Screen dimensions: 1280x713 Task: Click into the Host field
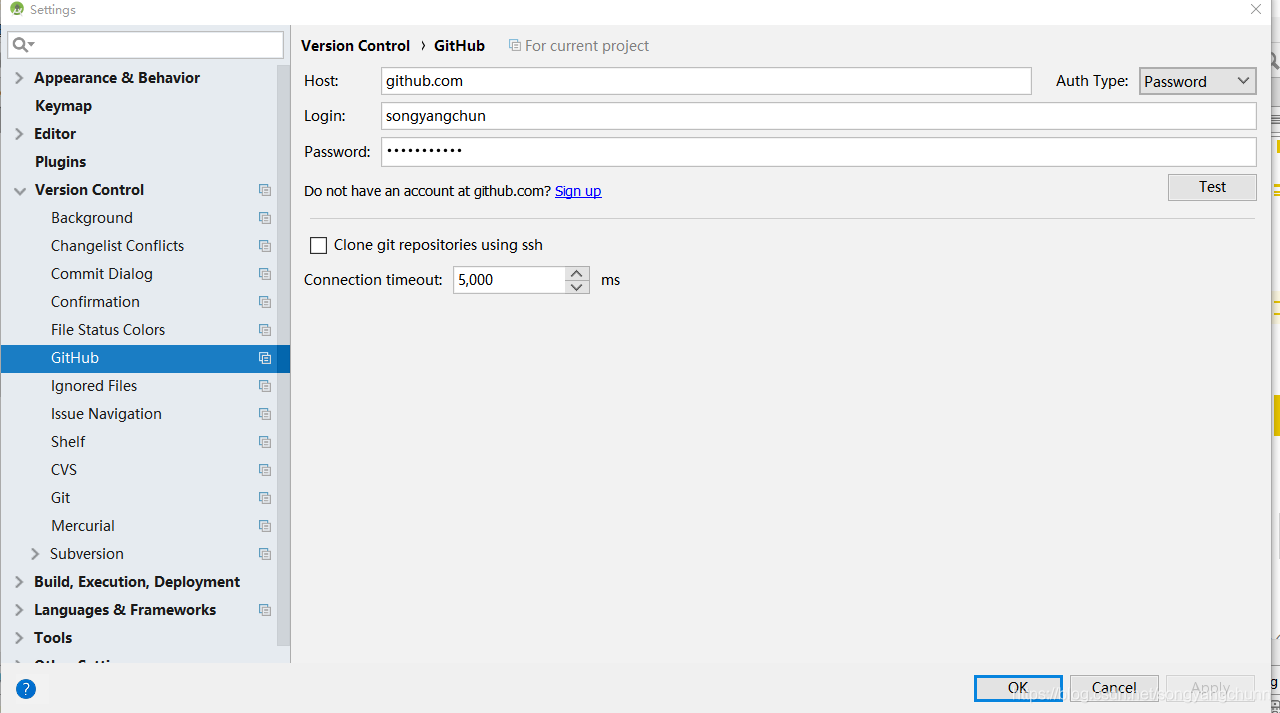[x=706, y=81]
